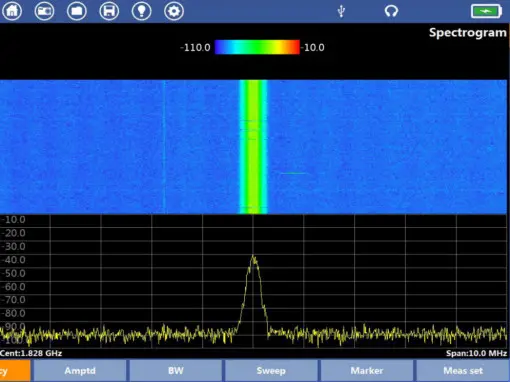The height and width of the screenshot is (382, 510).
Task: Open the radio mode icon
Action: coord(44,11)
